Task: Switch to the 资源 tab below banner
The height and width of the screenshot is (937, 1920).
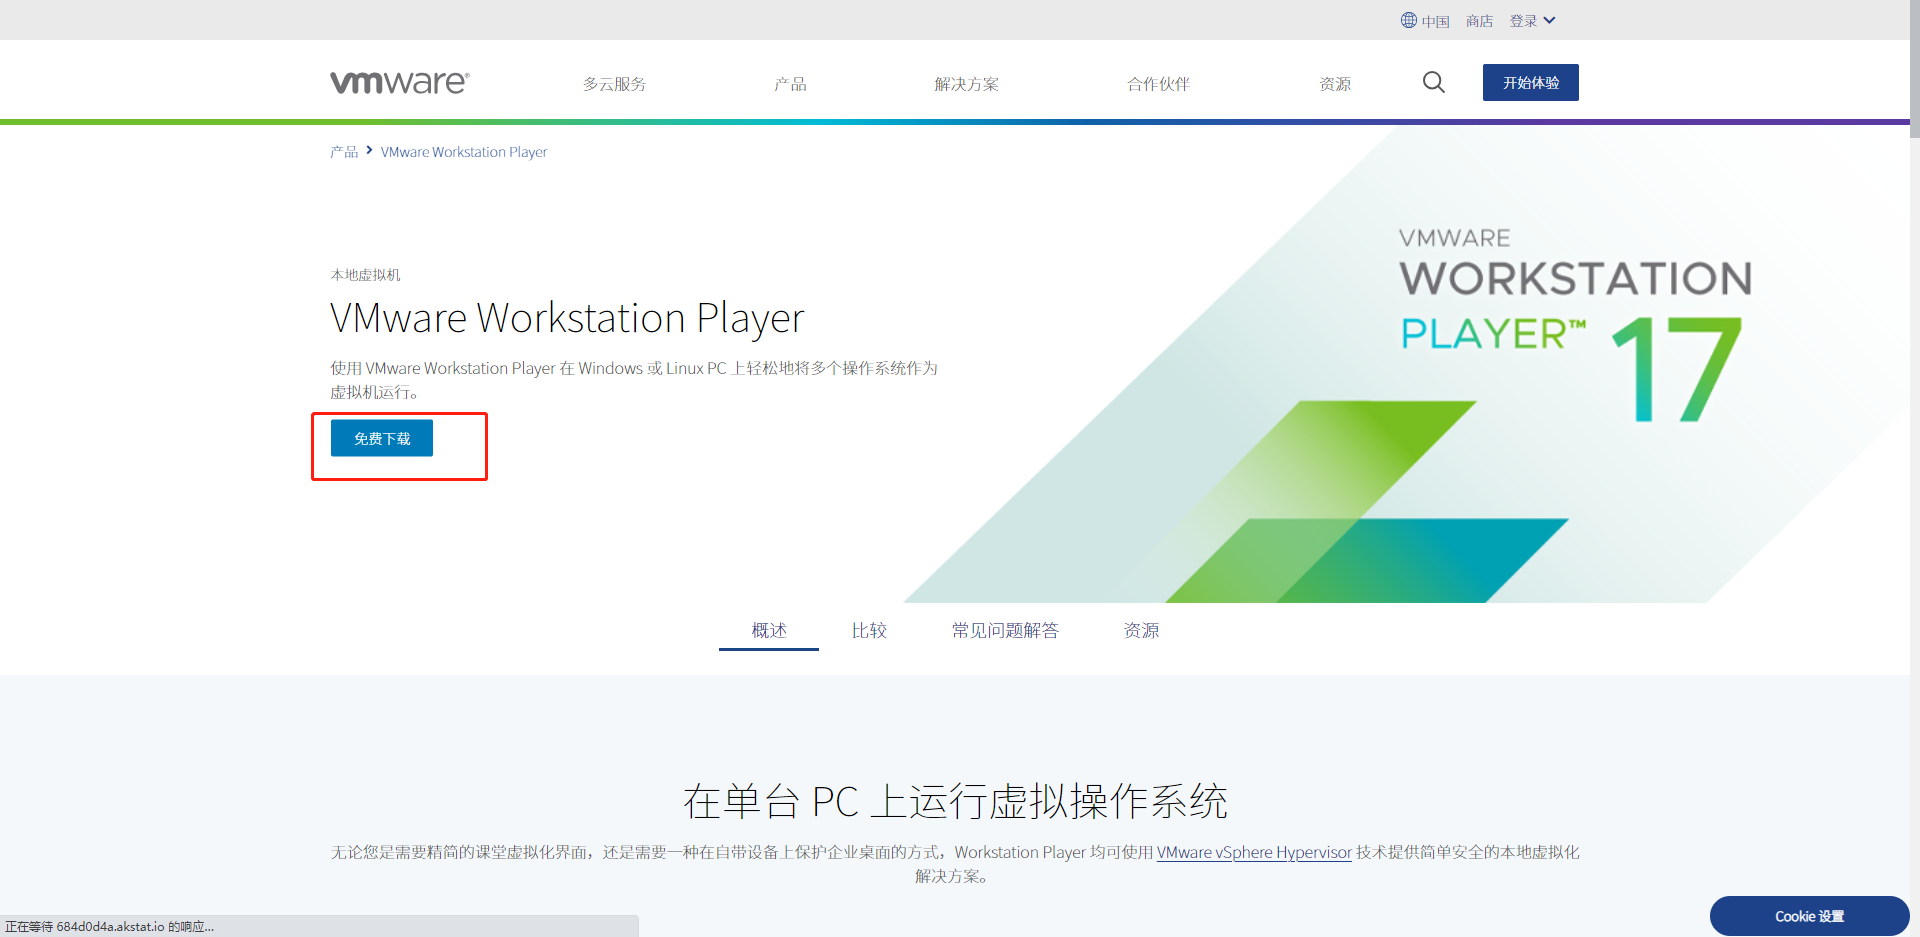Action: (x=1141, y=631)
